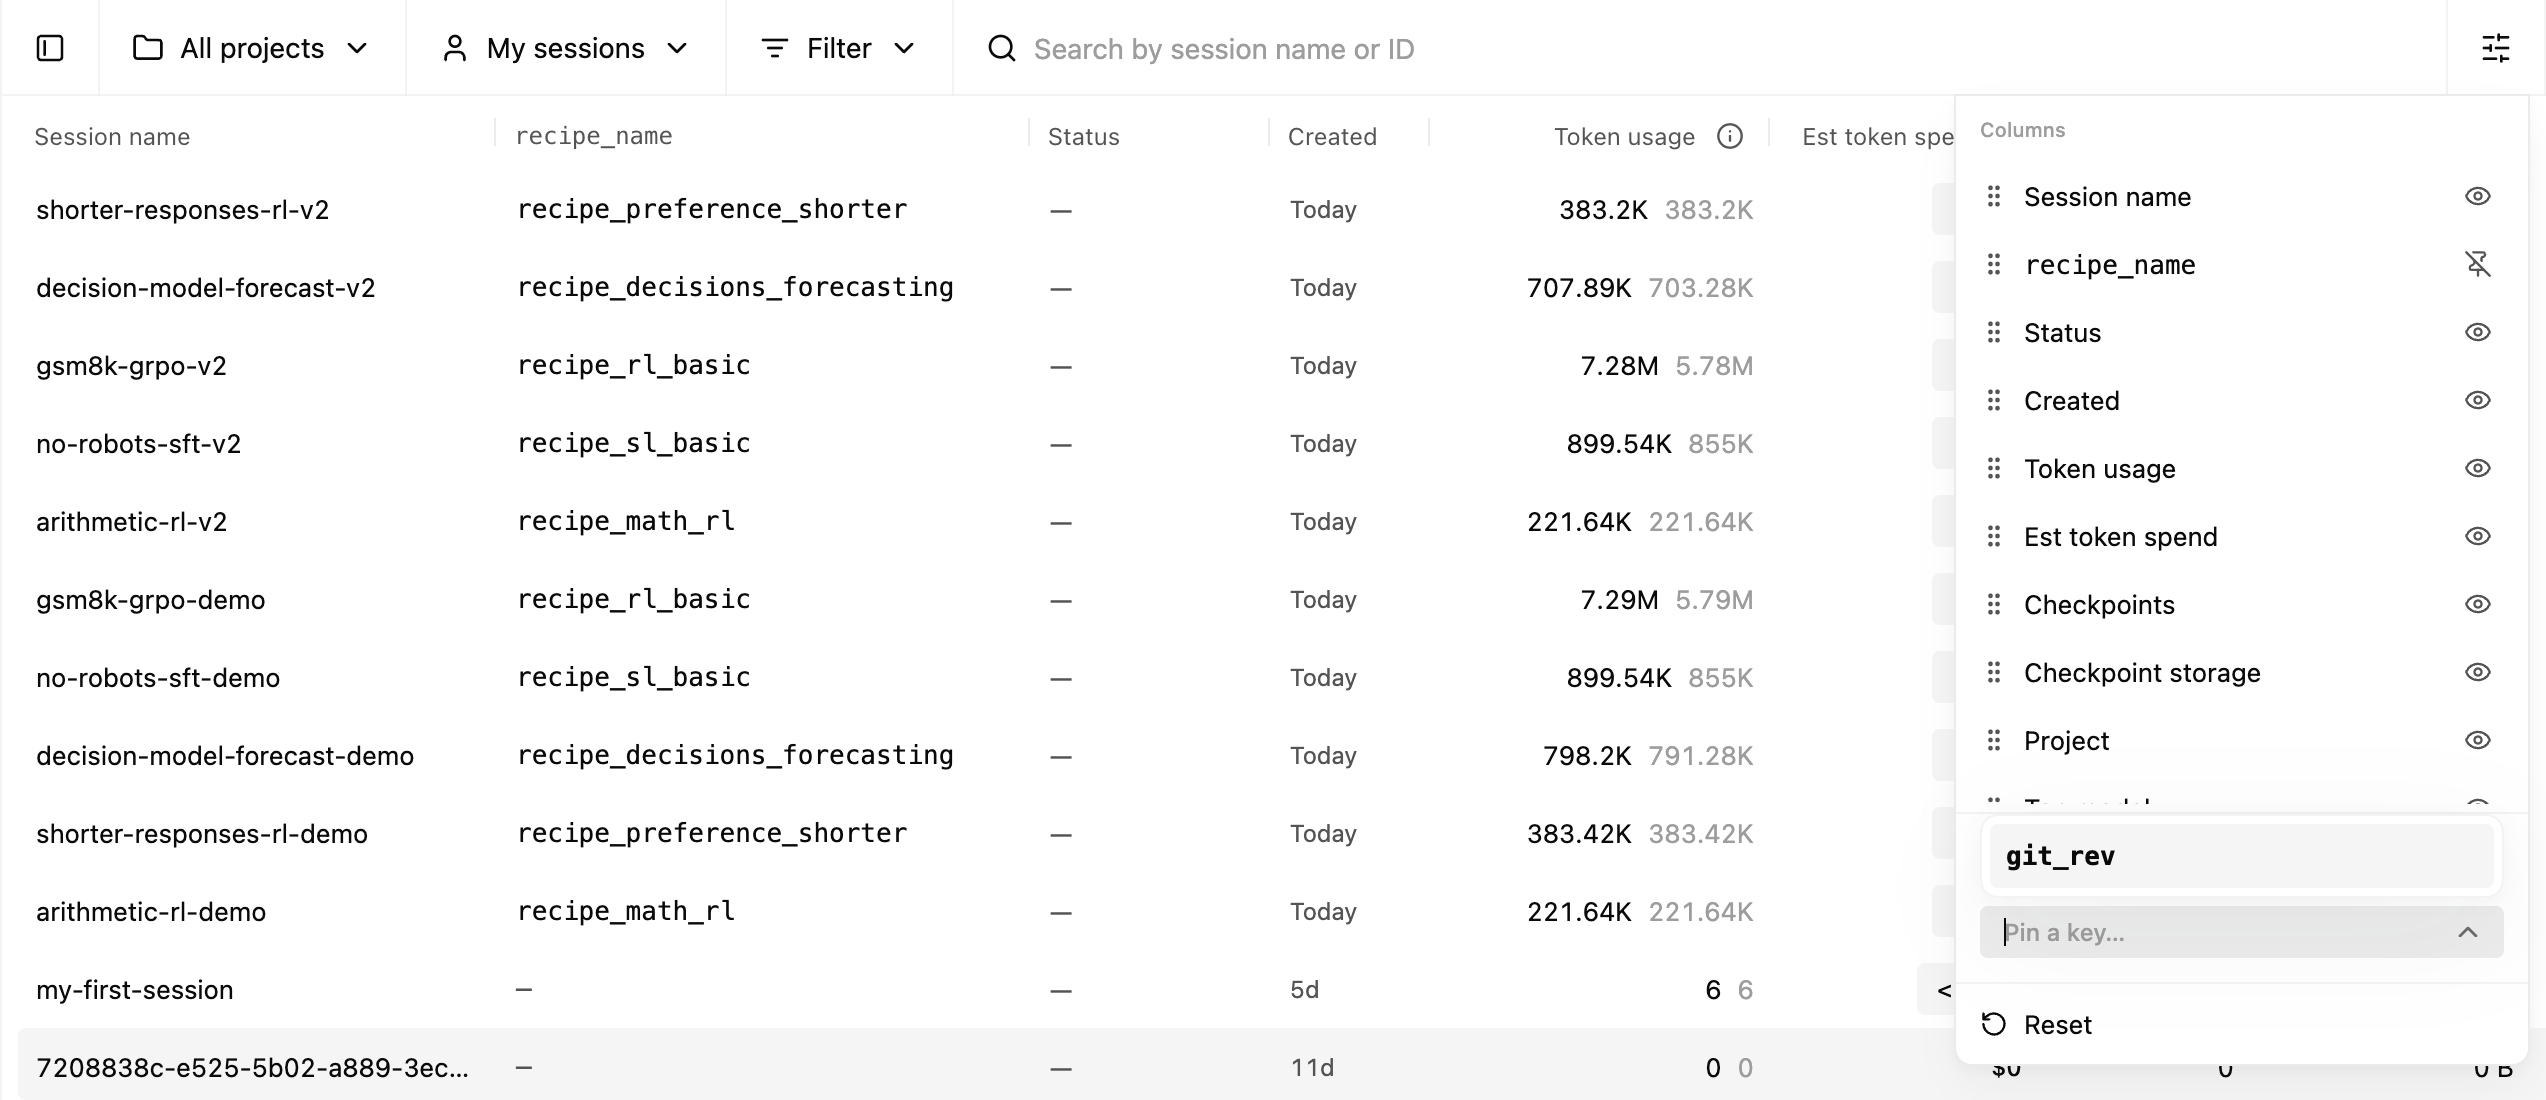This screenshot has height=1100, width=2546.
Task: Hide the Token usage column
Action: (x=2477, y=468)
